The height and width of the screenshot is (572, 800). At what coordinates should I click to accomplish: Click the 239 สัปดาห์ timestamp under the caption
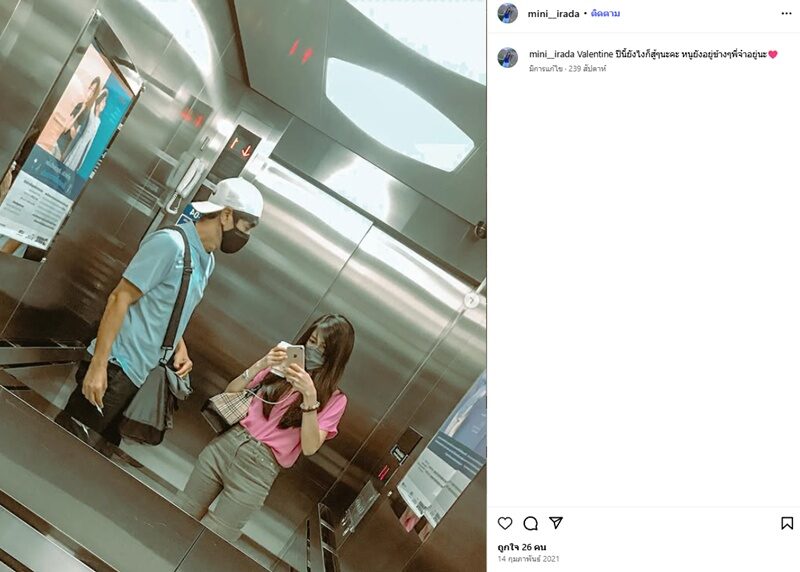587,68
